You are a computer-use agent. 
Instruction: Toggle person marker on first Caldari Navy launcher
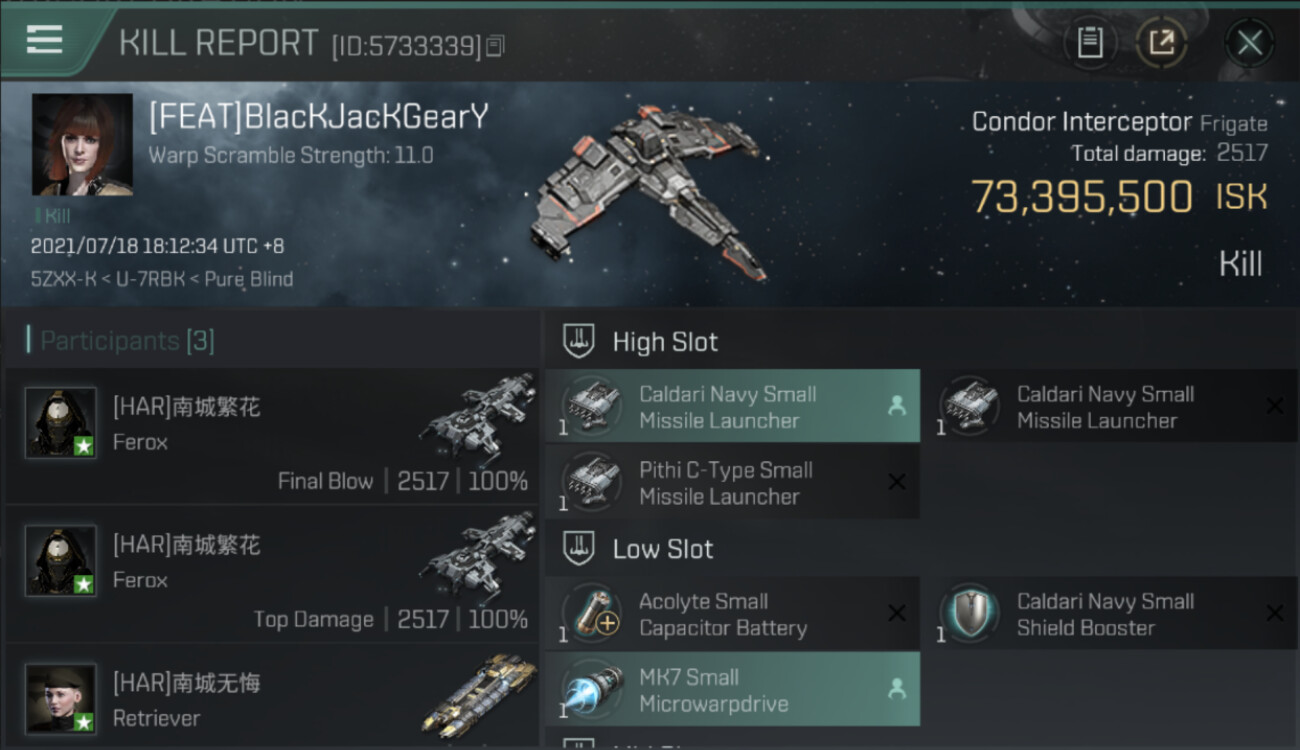896,406
